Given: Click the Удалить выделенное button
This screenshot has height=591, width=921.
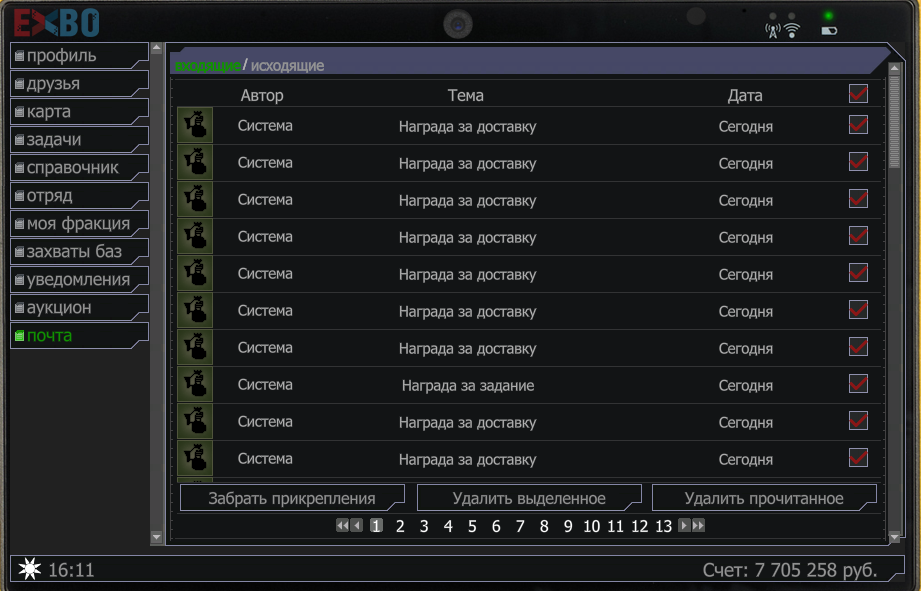Looking at the screenshot, I should [529, 498].
